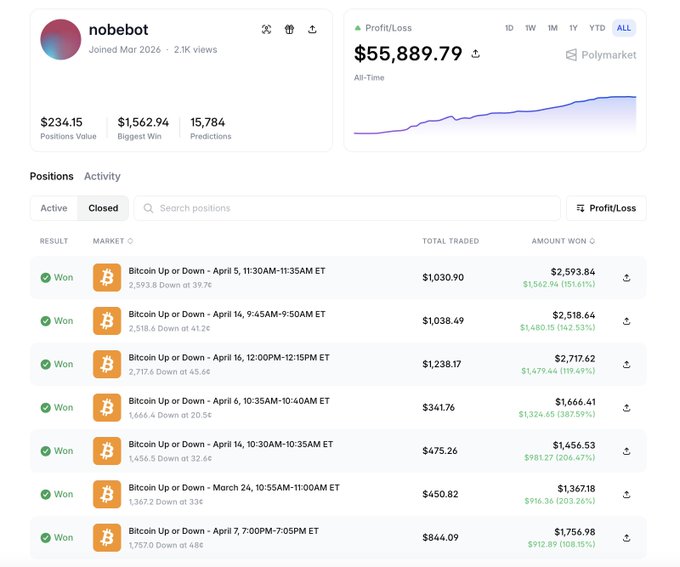Image resolution: width=680 pixels, height=567 pixels.
Task: Share the April 14 10:30AM position
Action: (x=626, y=451)
